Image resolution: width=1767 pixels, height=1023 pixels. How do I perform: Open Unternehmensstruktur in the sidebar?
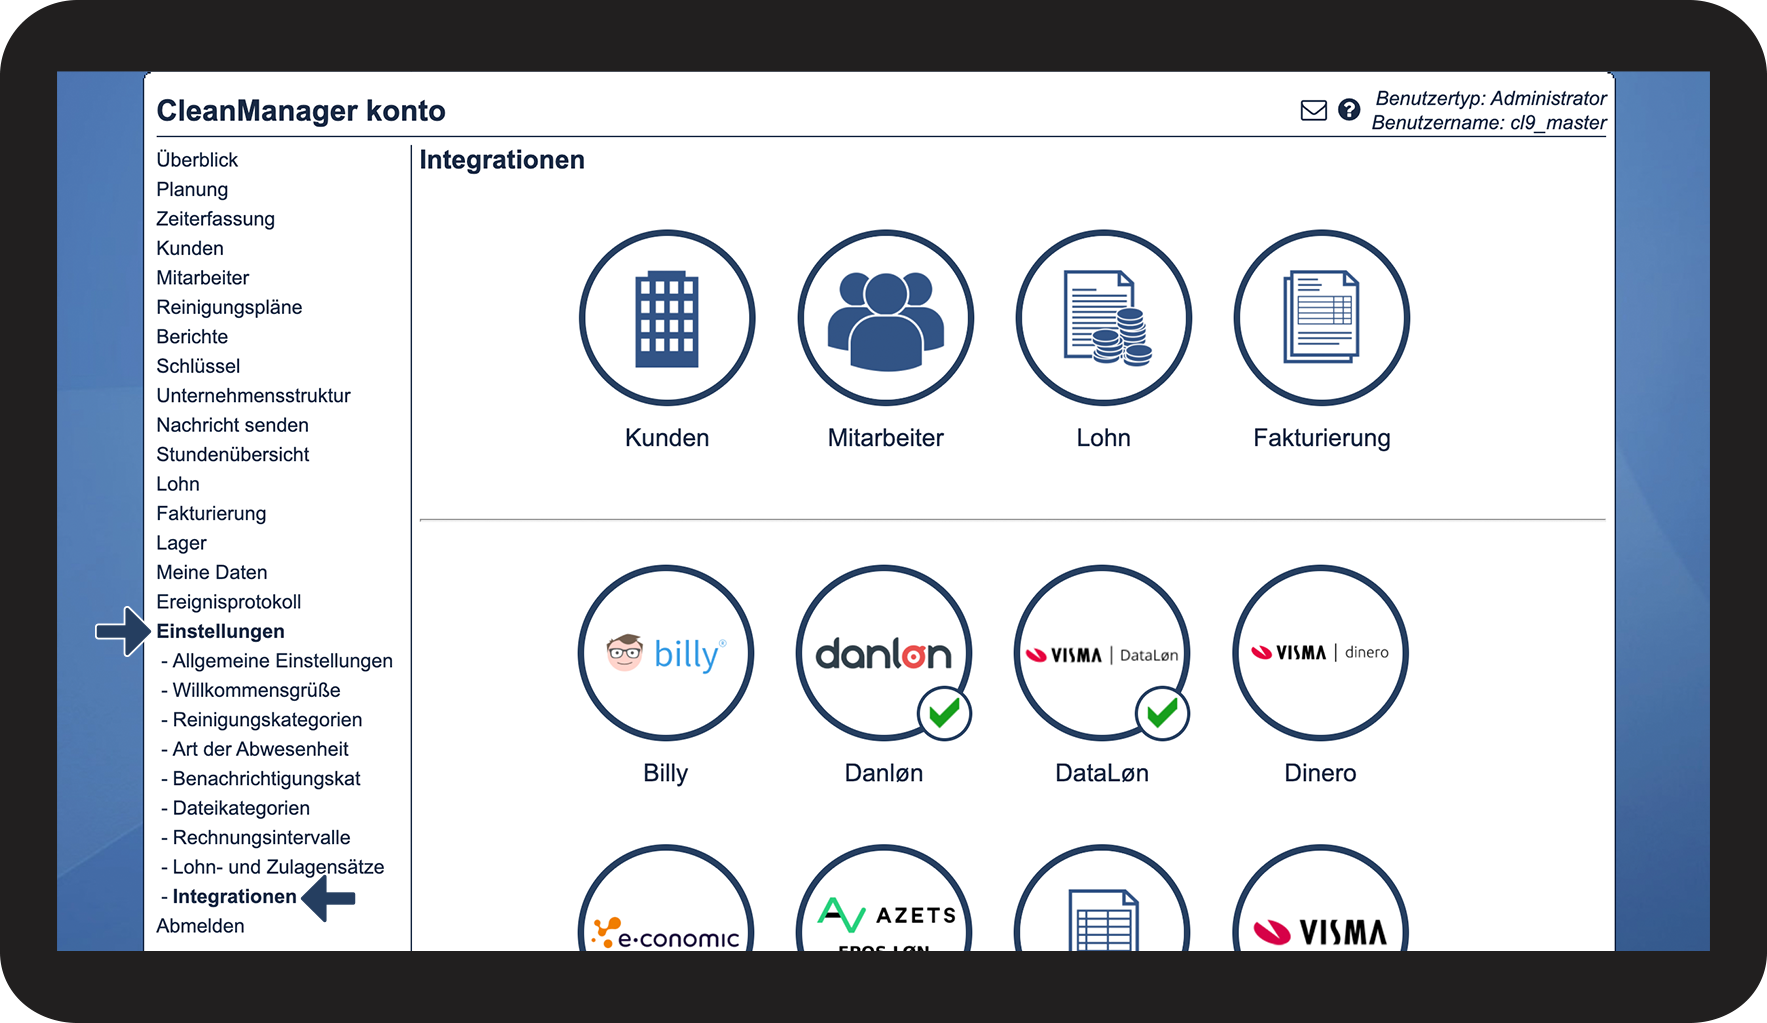[253, 396]
